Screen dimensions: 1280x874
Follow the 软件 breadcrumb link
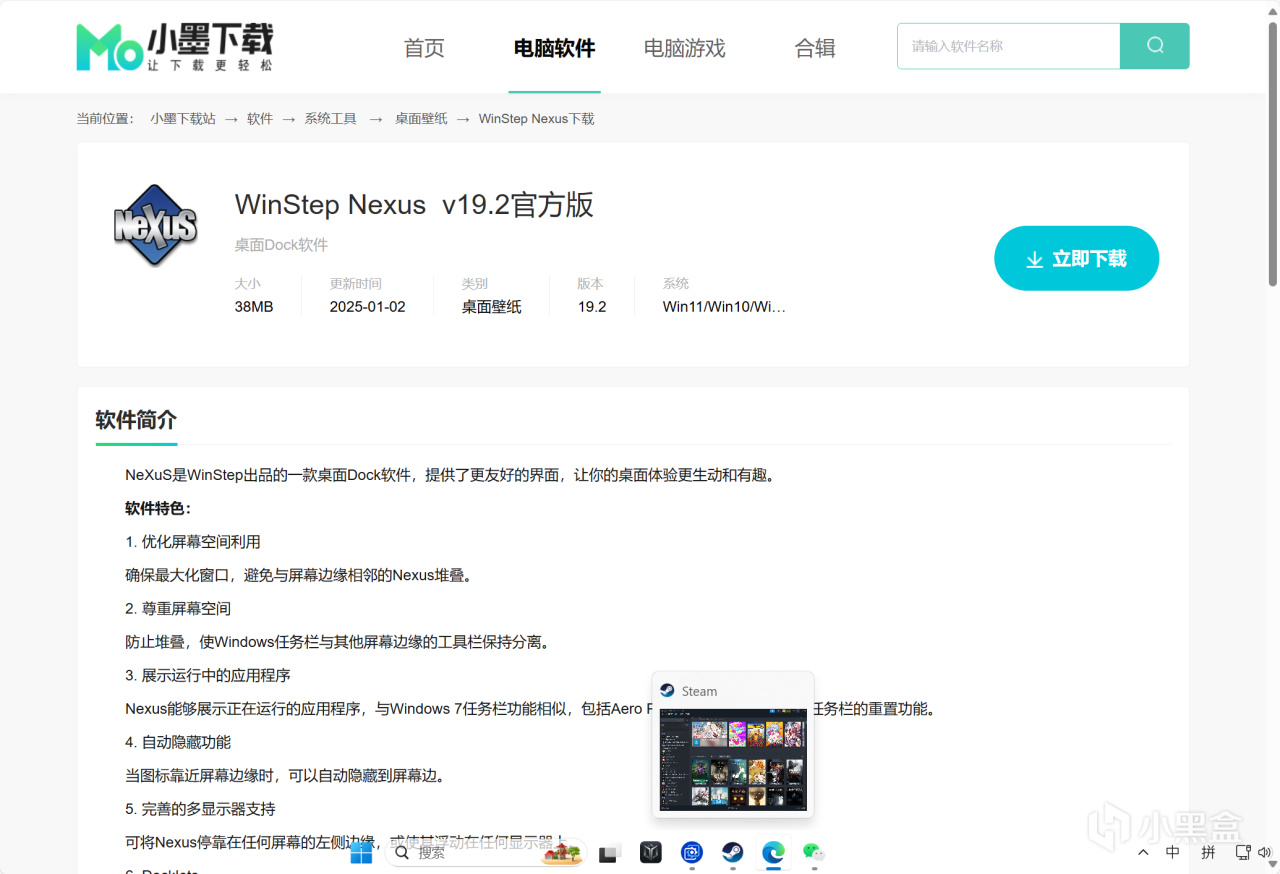coord(260,119)
